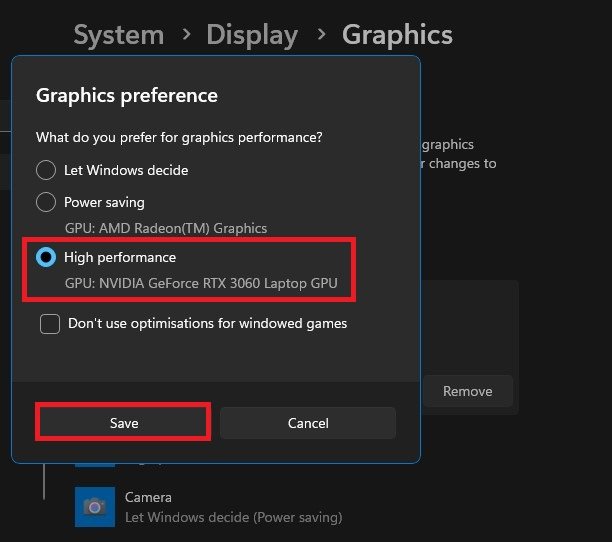Go to Display in the breadcrumb

252,35
